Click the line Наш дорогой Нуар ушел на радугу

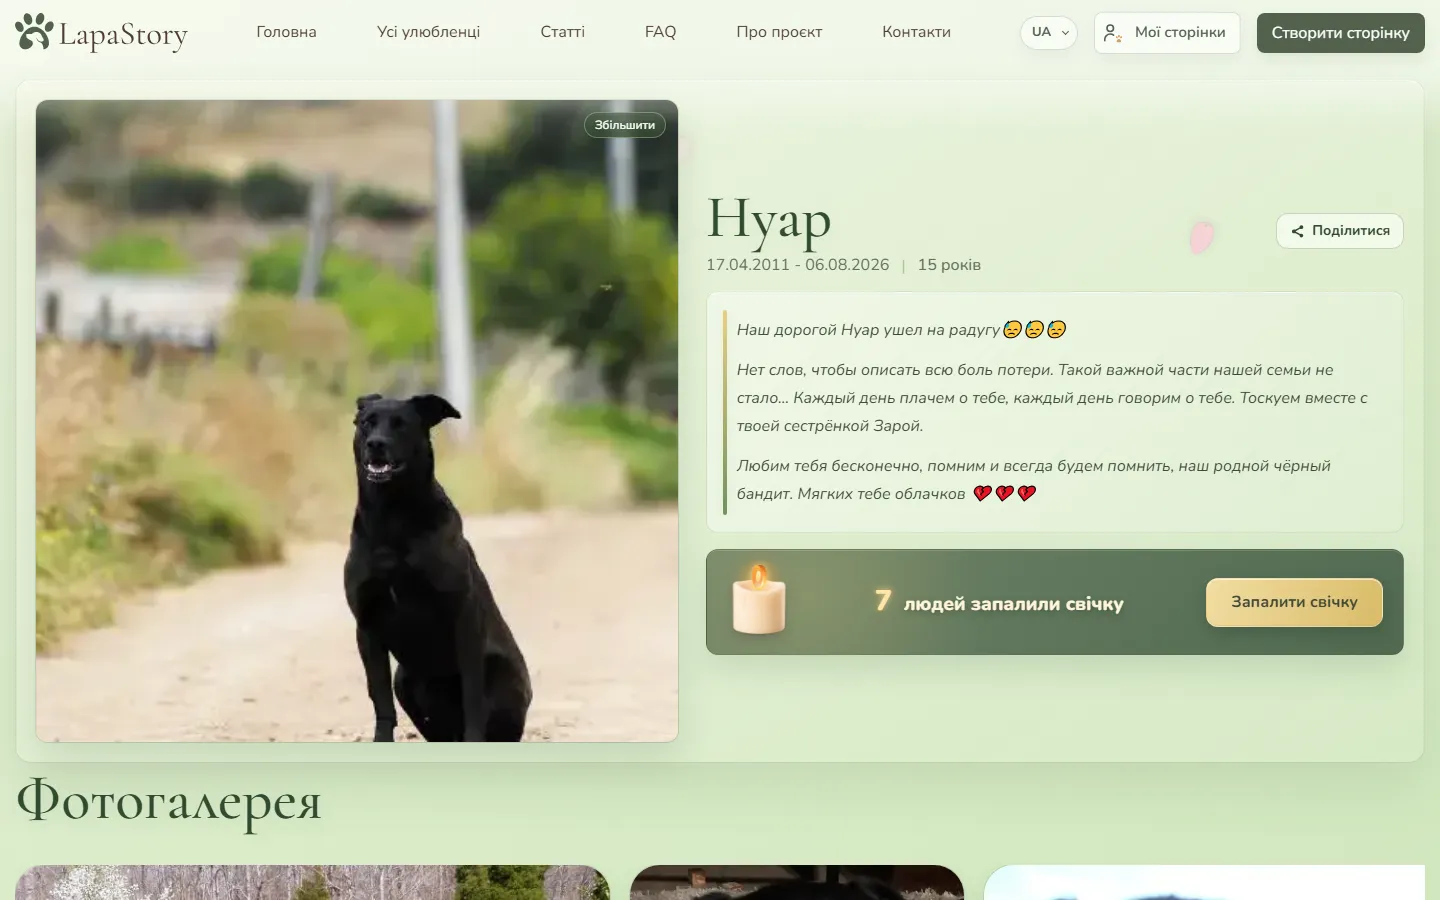pos(902,330)
